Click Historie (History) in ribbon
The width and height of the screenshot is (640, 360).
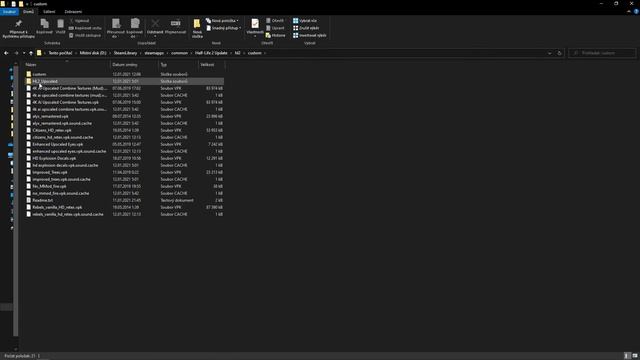click(276, 35)
